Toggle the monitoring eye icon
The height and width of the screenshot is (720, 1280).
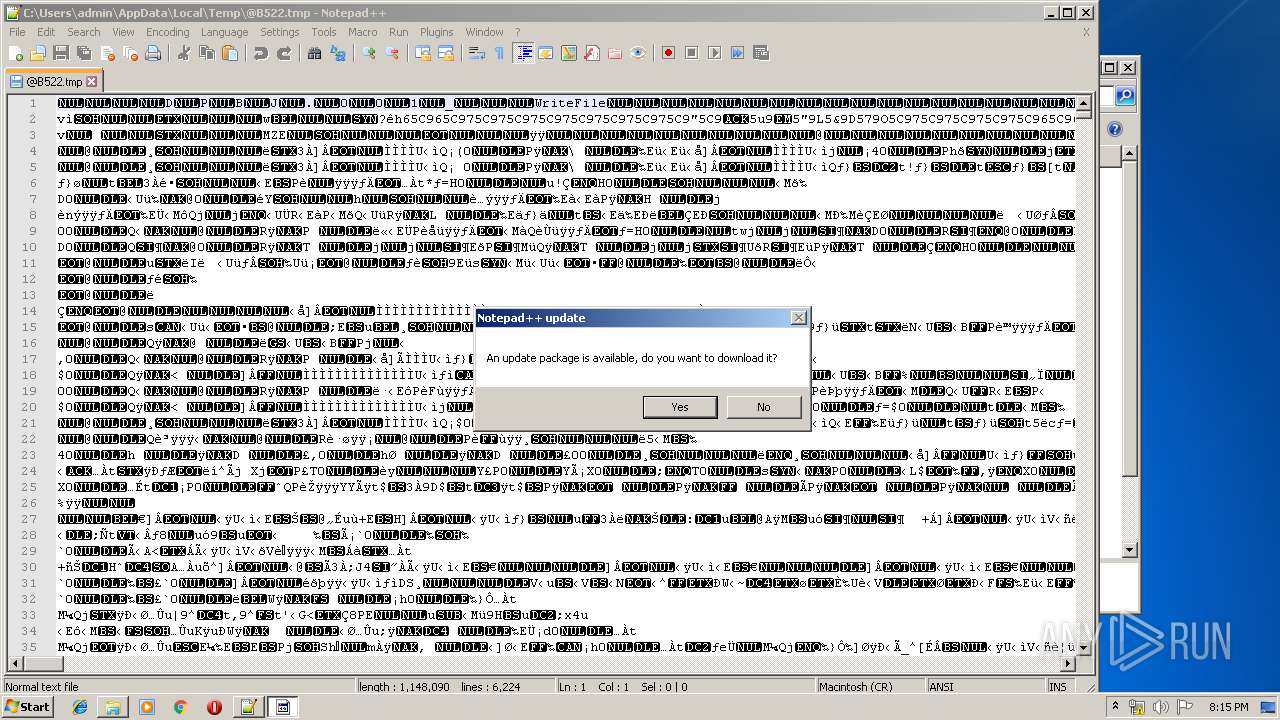coord(637,53)
